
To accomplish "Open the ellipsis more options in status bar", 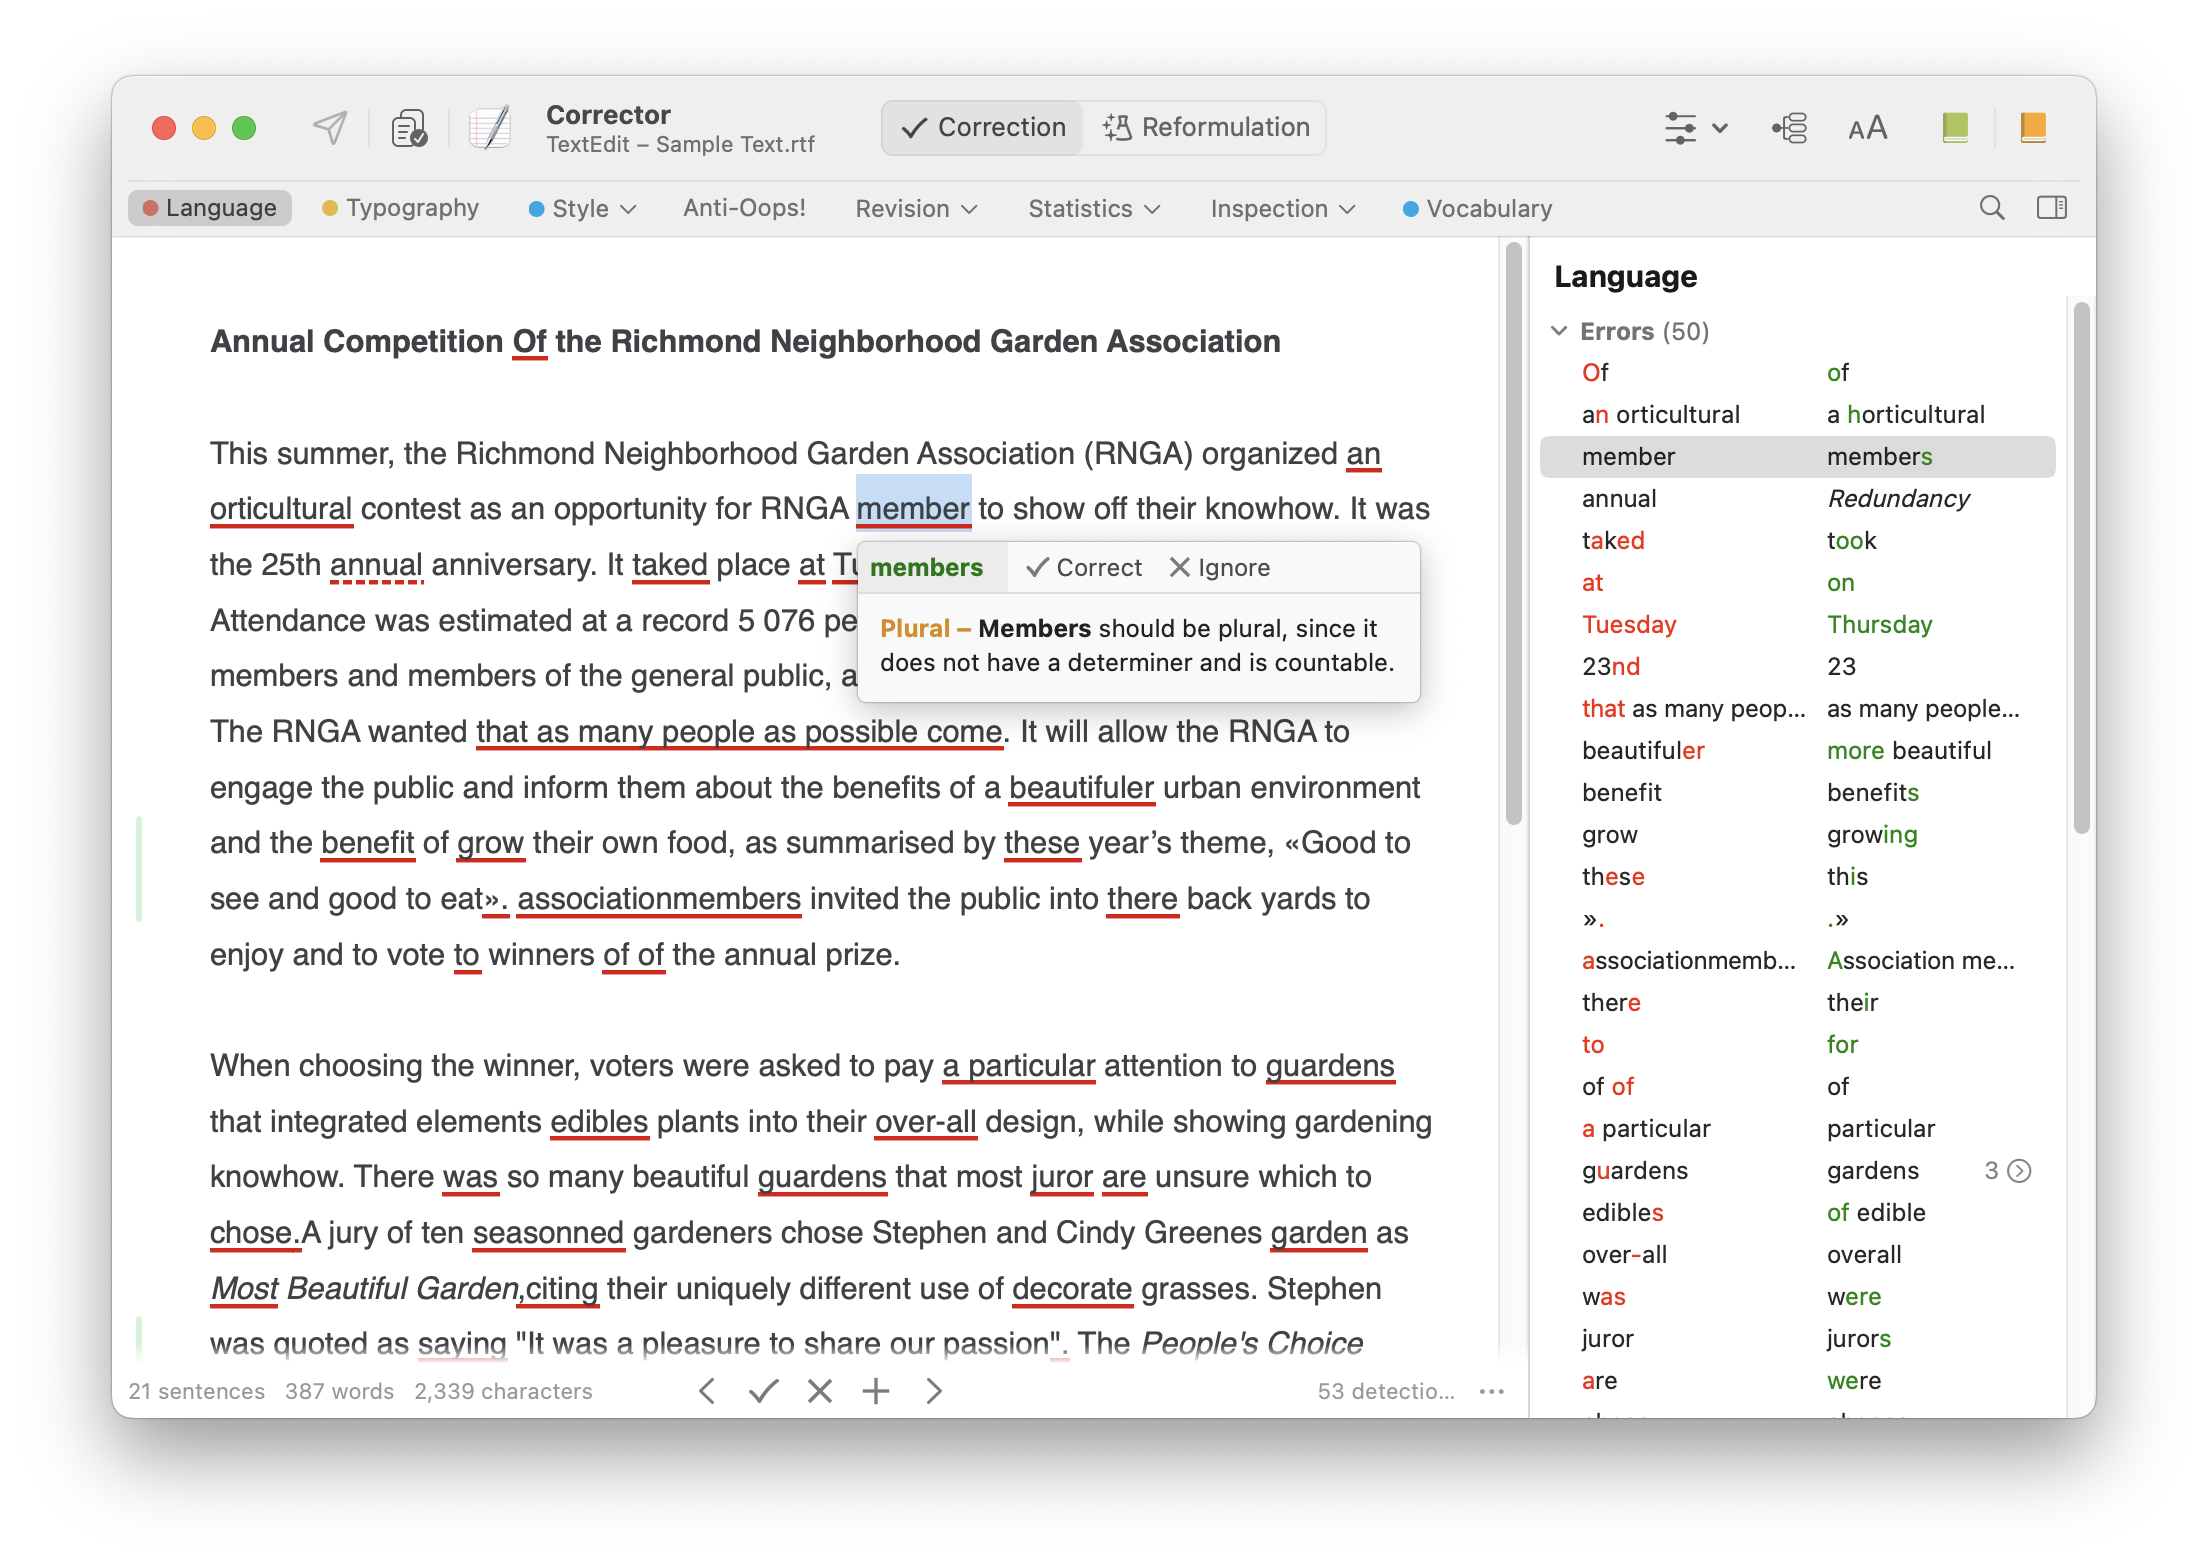I will (x=1492, y=1391).
